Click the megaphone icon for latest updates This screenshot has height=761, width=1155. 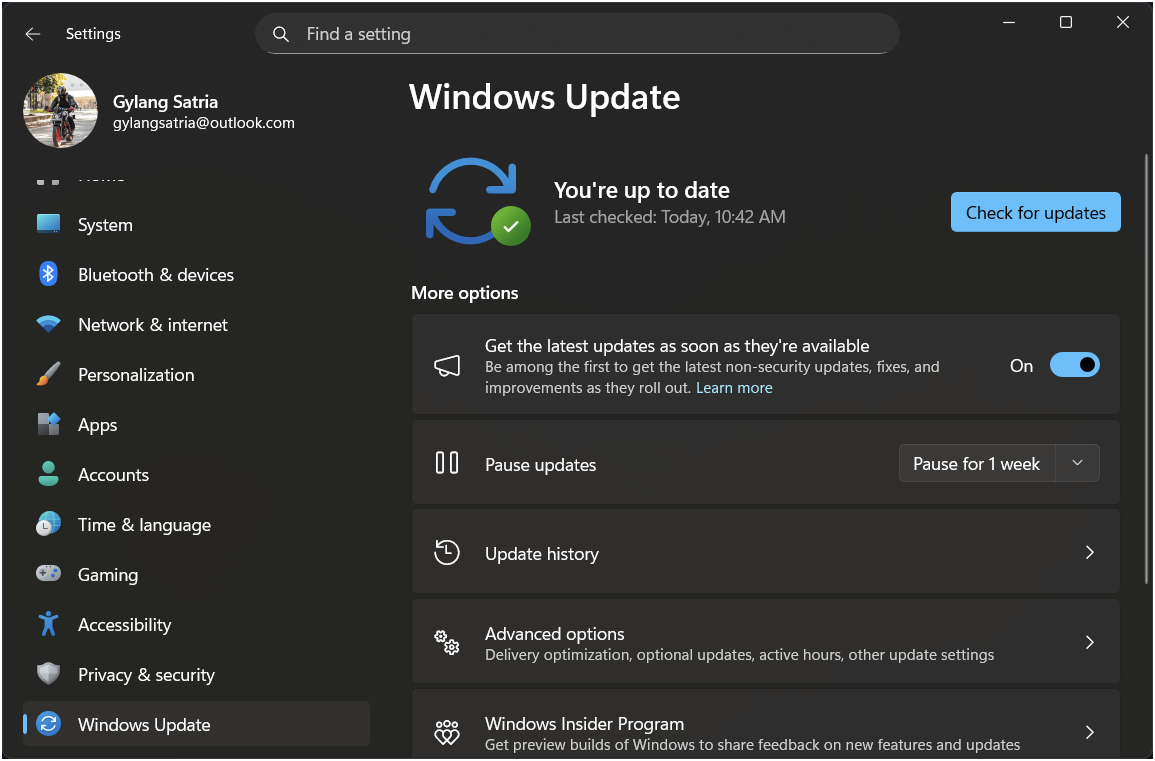coord(447,365)
